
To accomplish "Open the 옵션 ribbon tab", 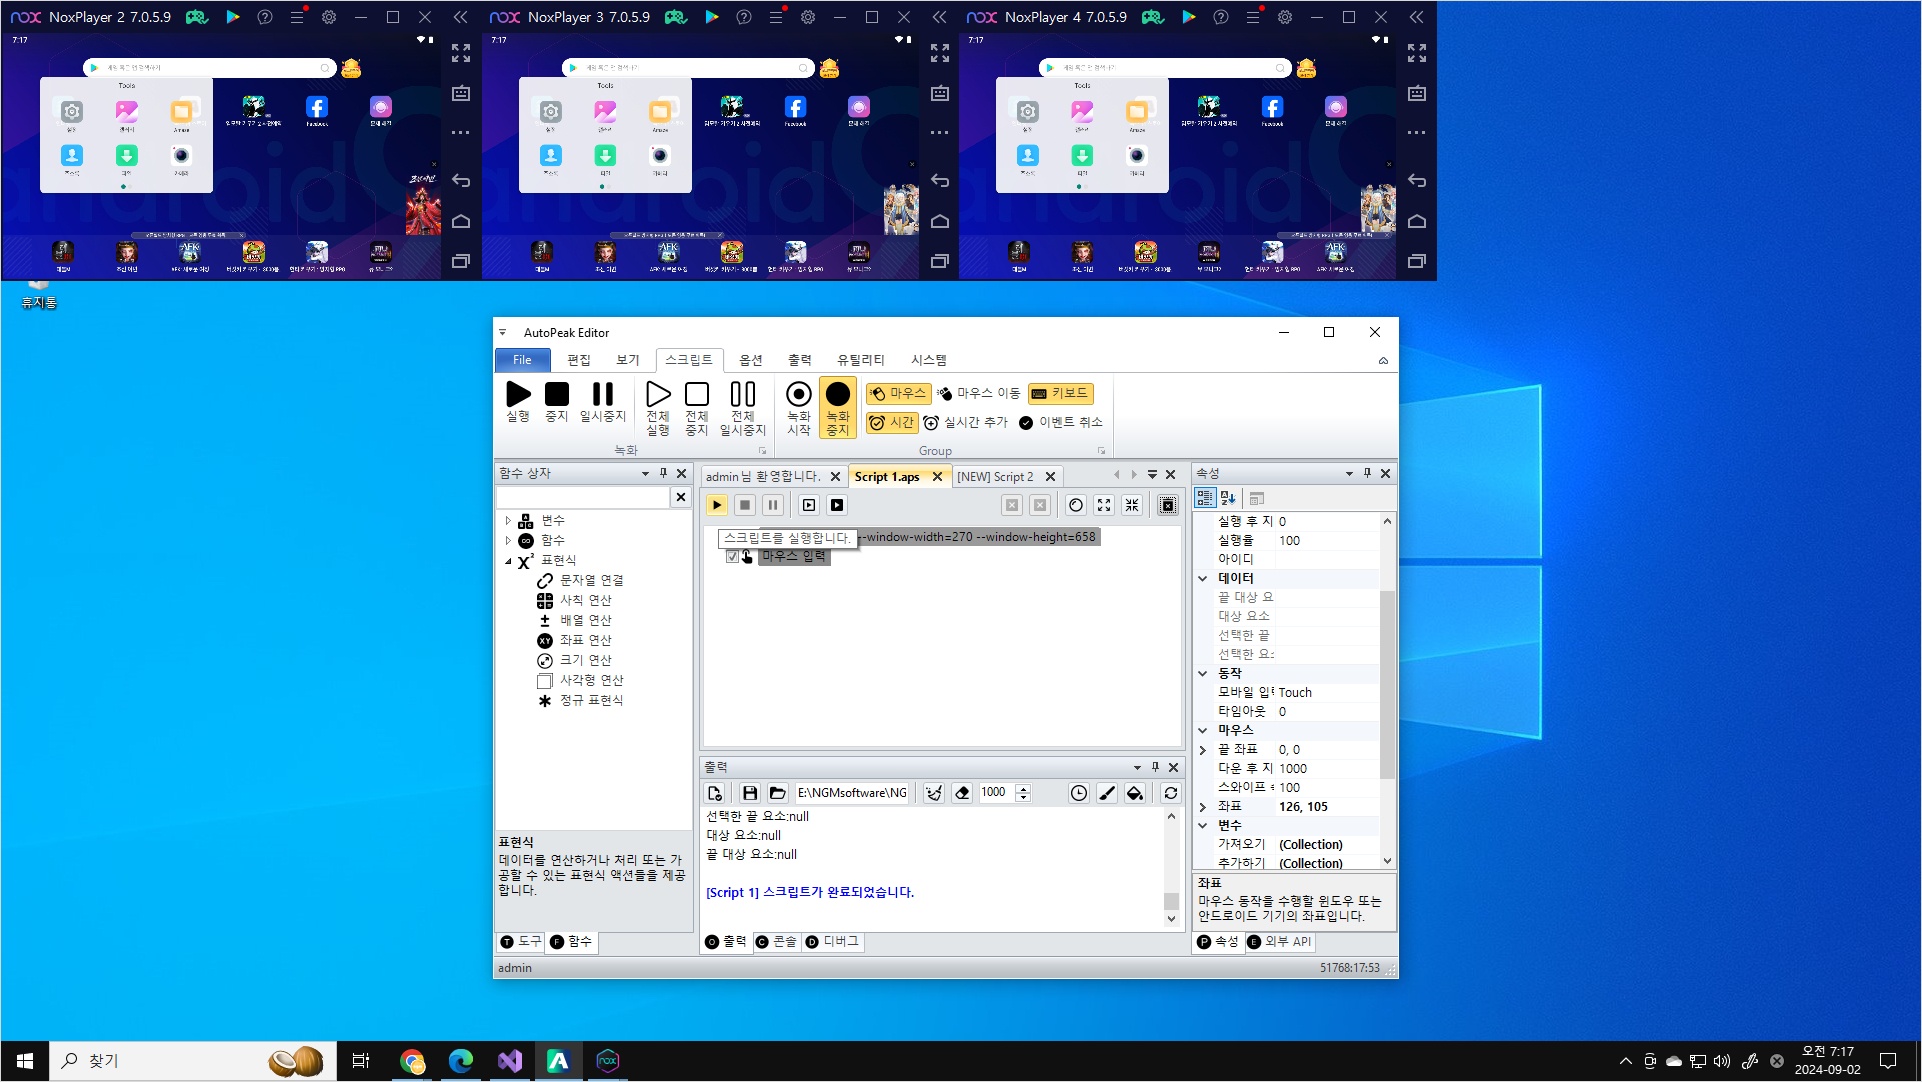I will point(750,360).
